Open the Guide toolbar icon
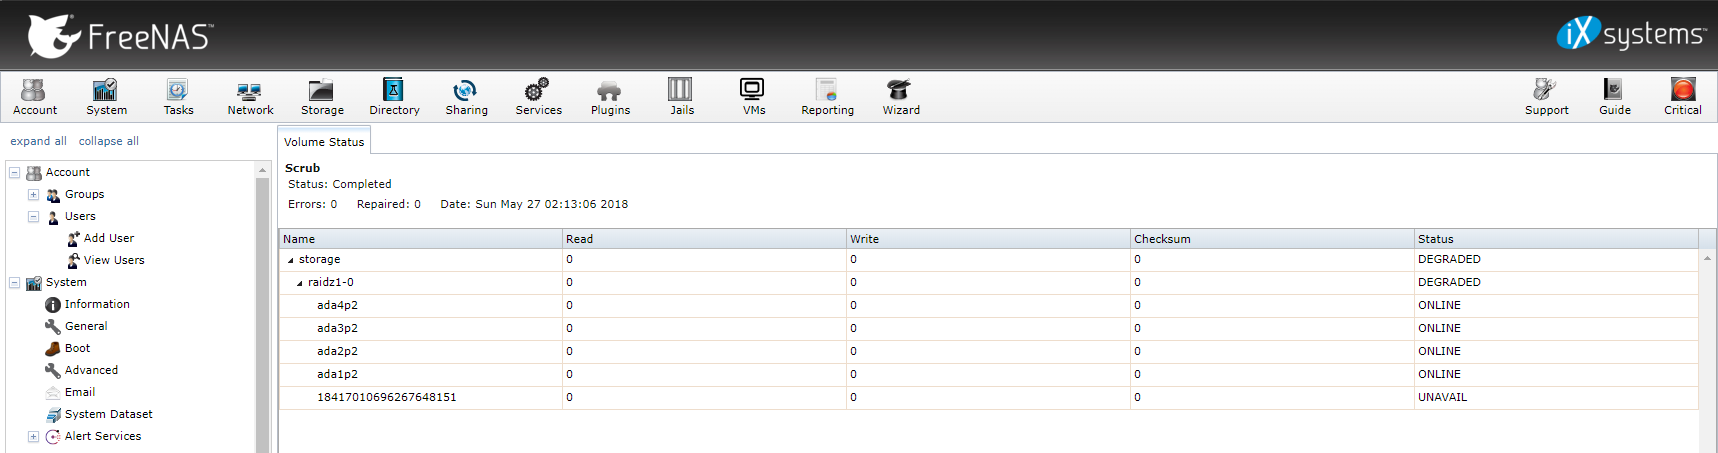Screen dimensions: 1718x453 tap(1614, 97)
